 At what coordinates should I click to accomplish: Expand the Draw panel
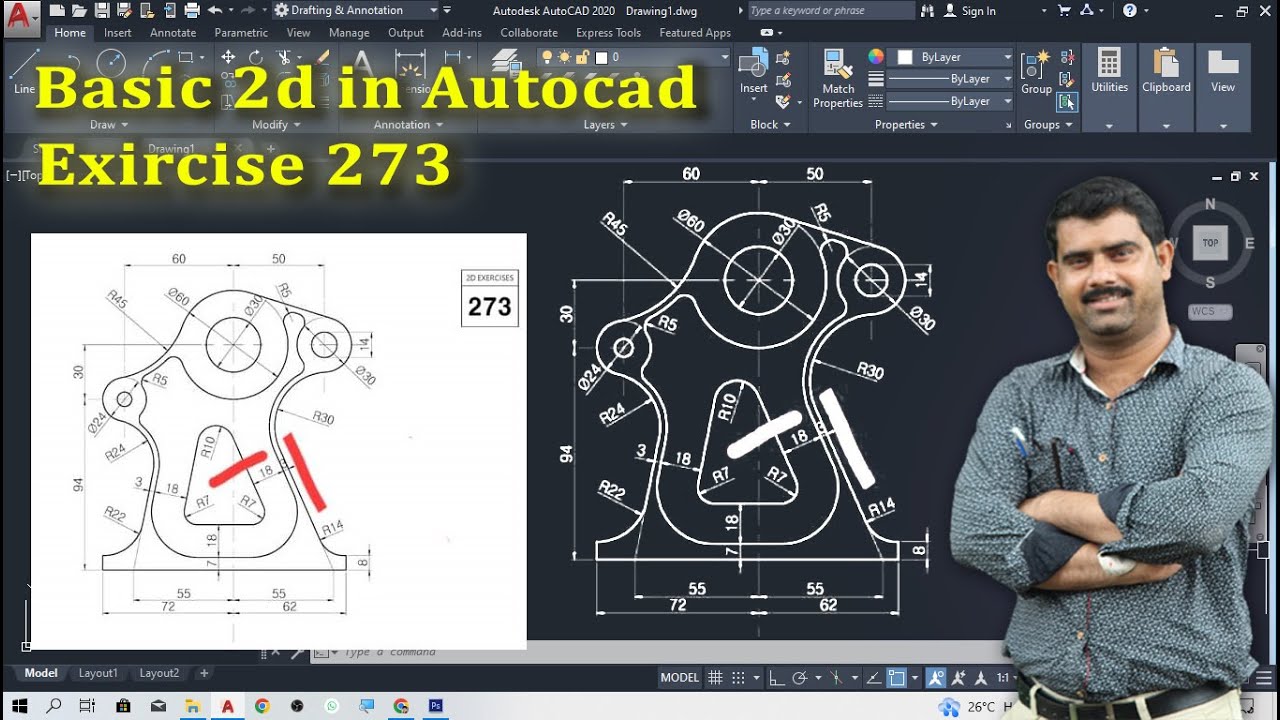click(109, 125)
